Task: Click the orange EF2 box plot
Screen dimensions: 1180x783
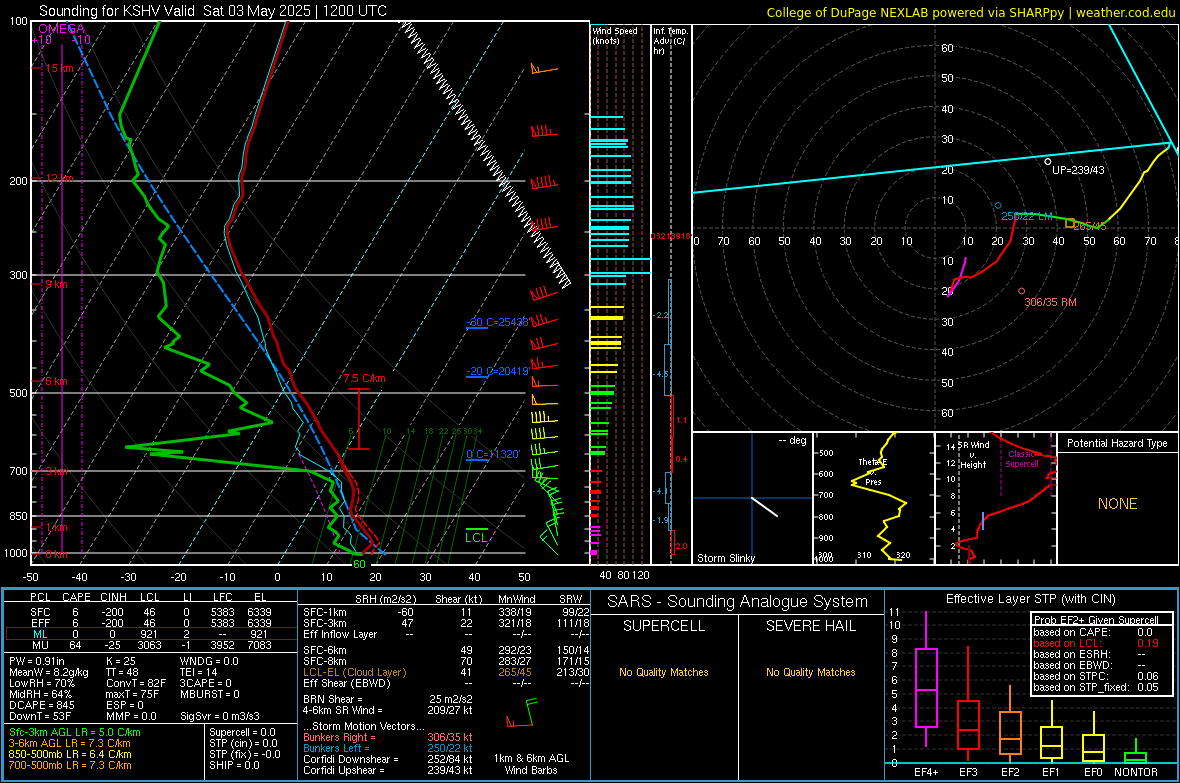Action: tap(1010, 733)
